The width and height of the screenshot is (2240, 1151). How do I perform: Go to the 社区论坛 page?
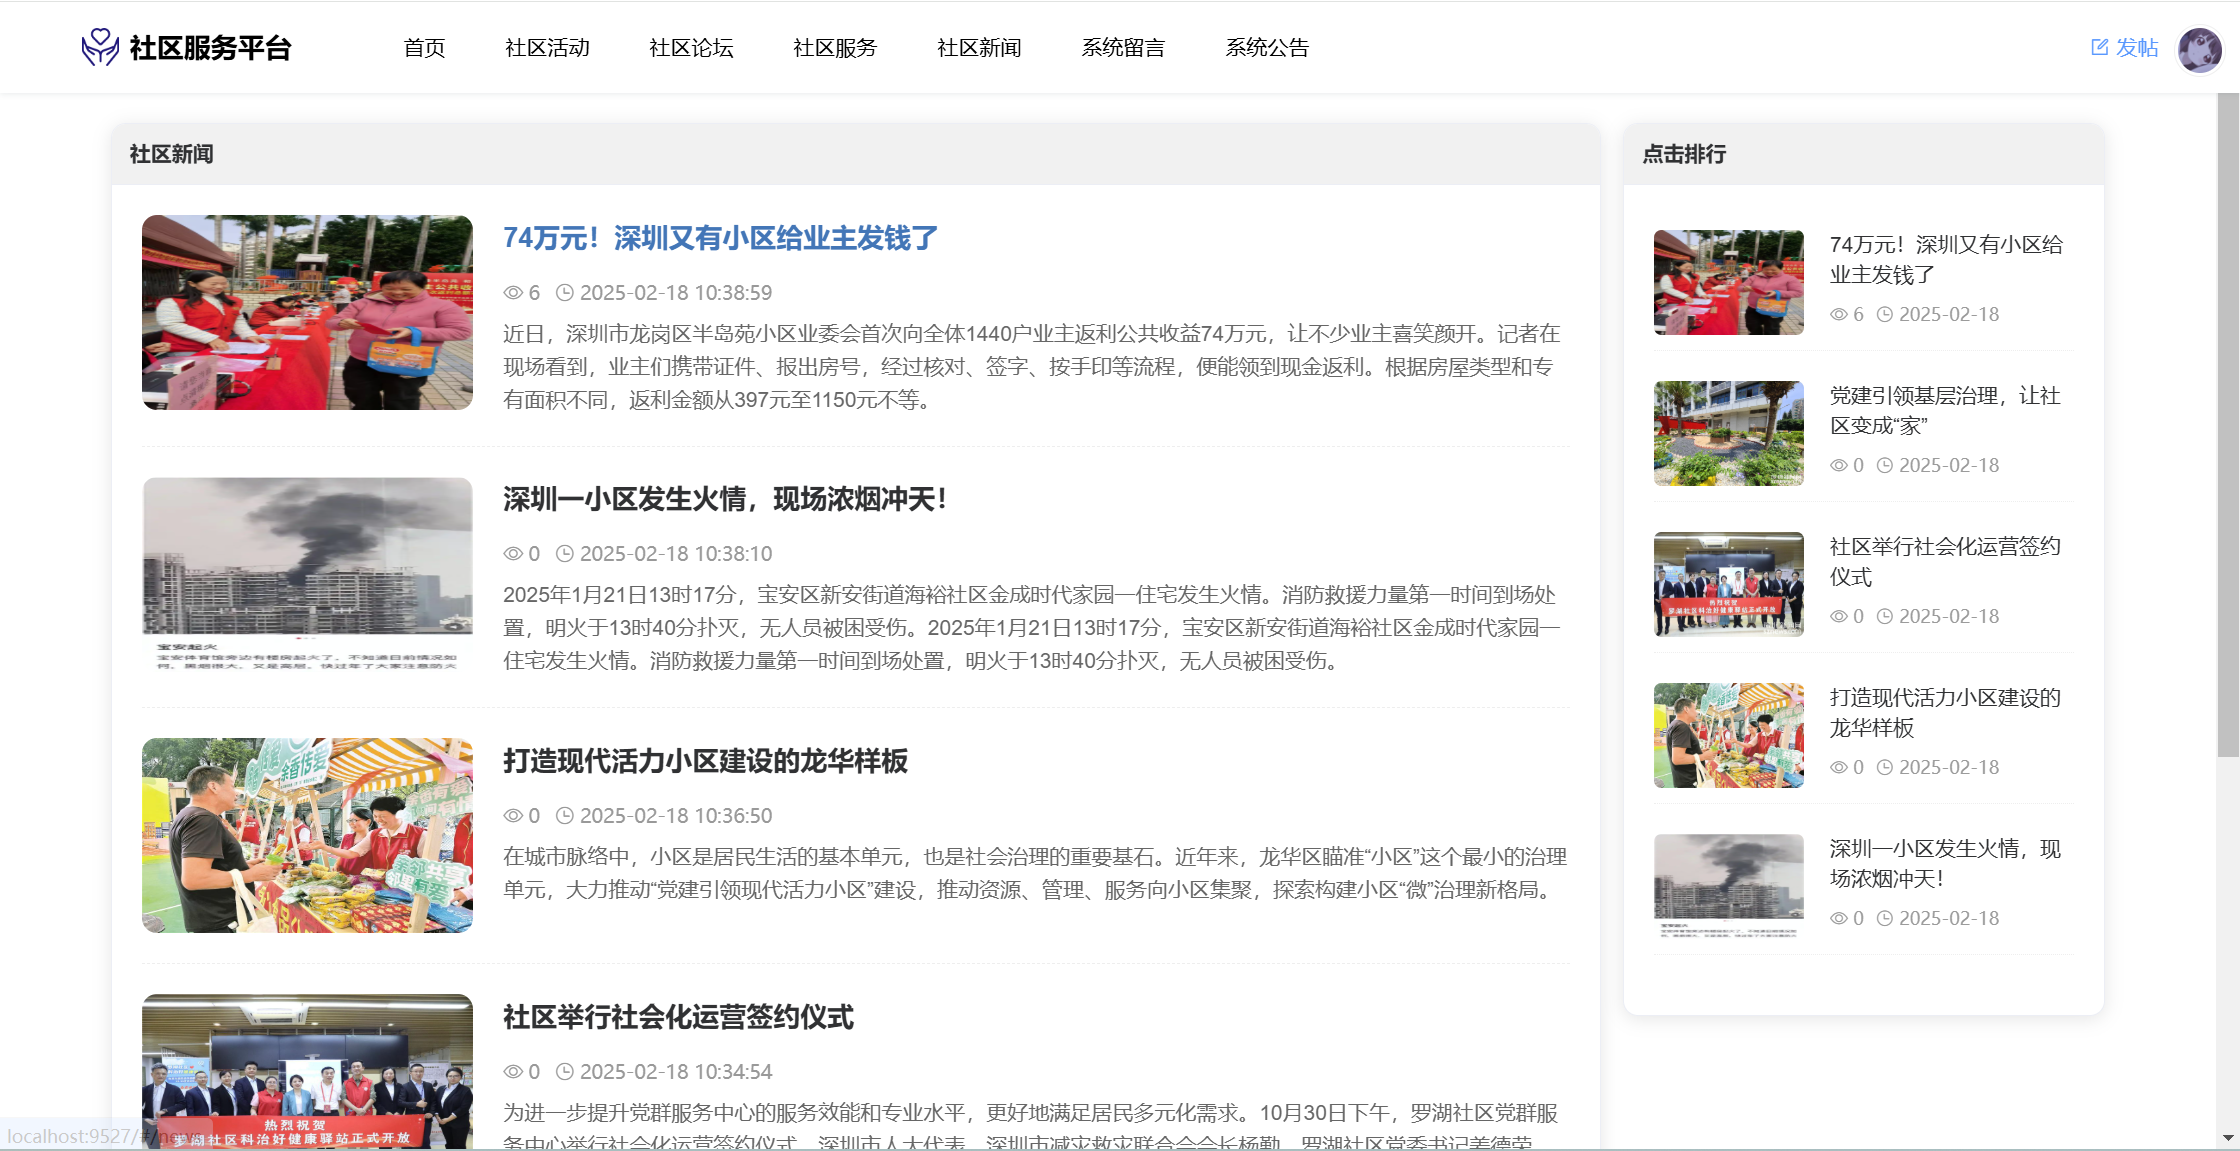(x=691, y=47)
